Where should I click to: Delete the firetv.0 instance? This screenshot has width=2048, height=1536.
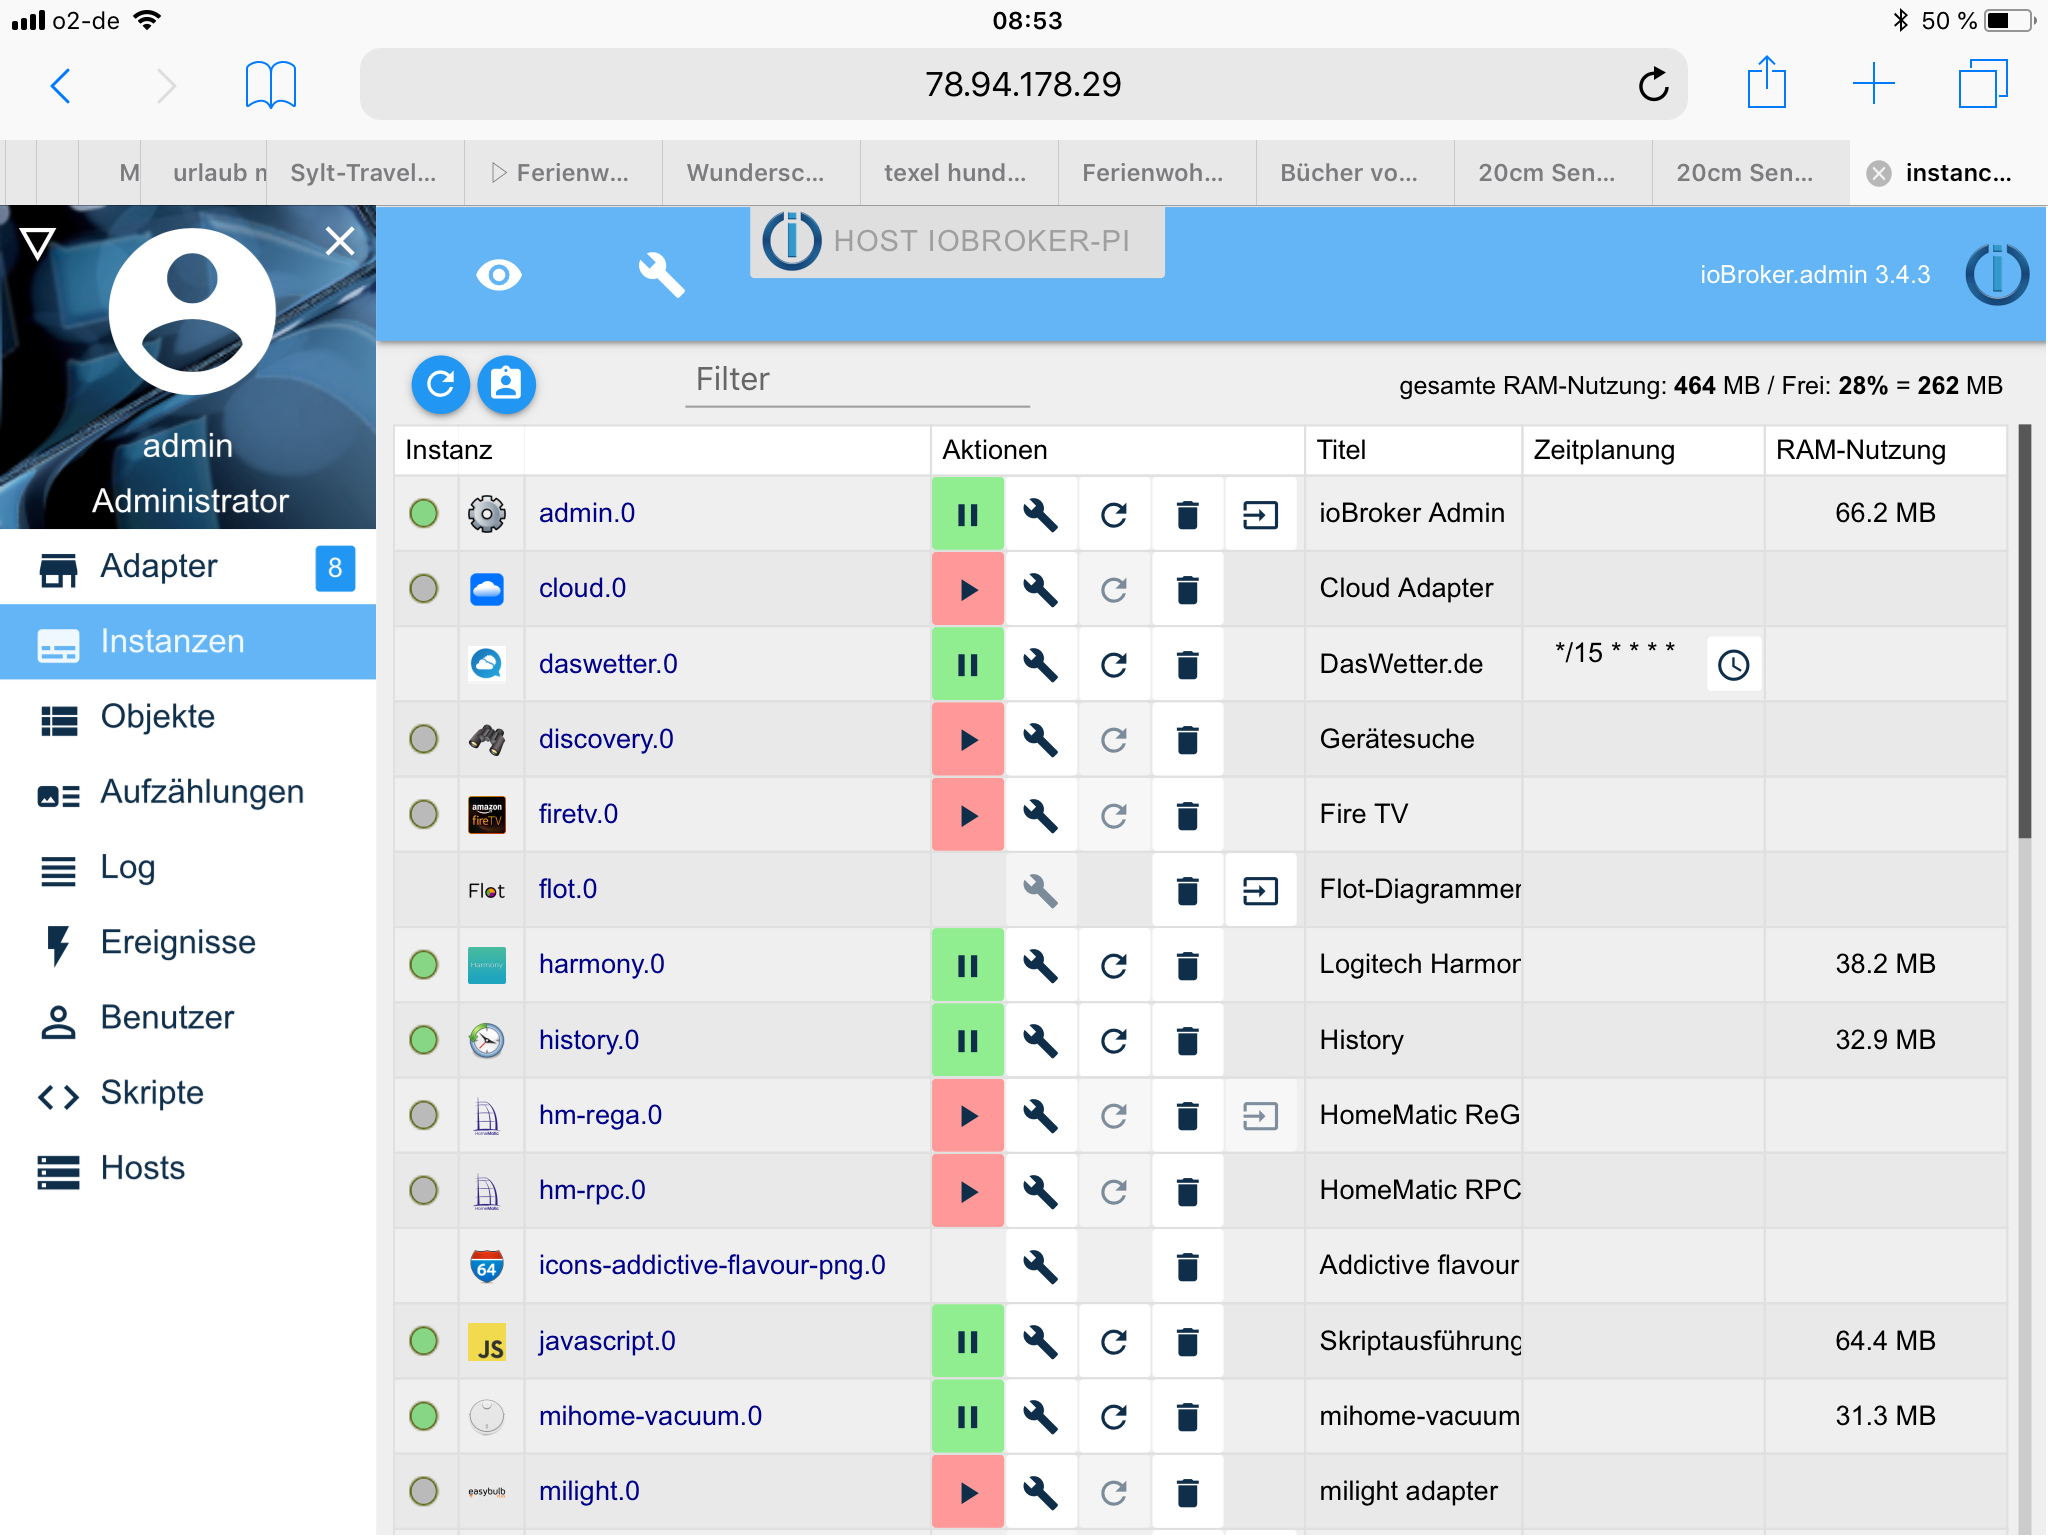pyautogui.click(x=1188, y=815)
